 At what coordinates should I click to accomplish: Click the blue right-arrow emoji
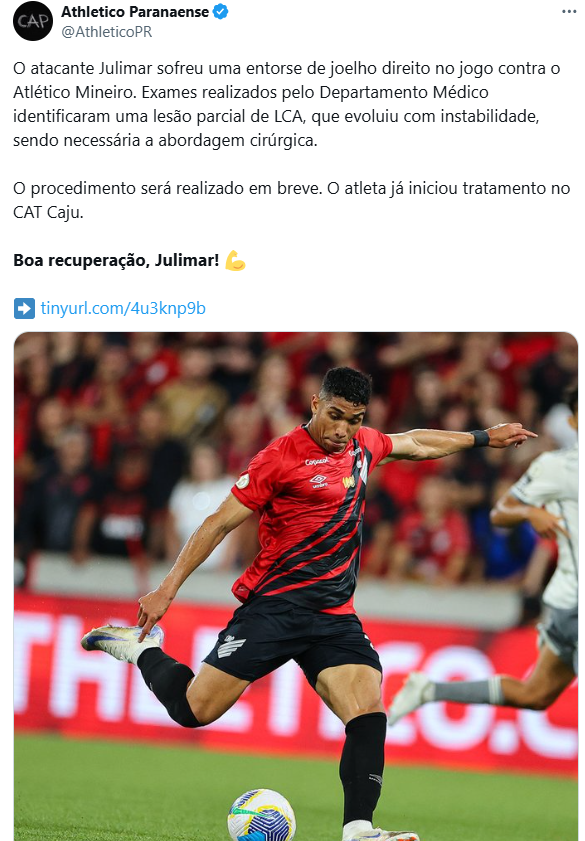[24, 308]
